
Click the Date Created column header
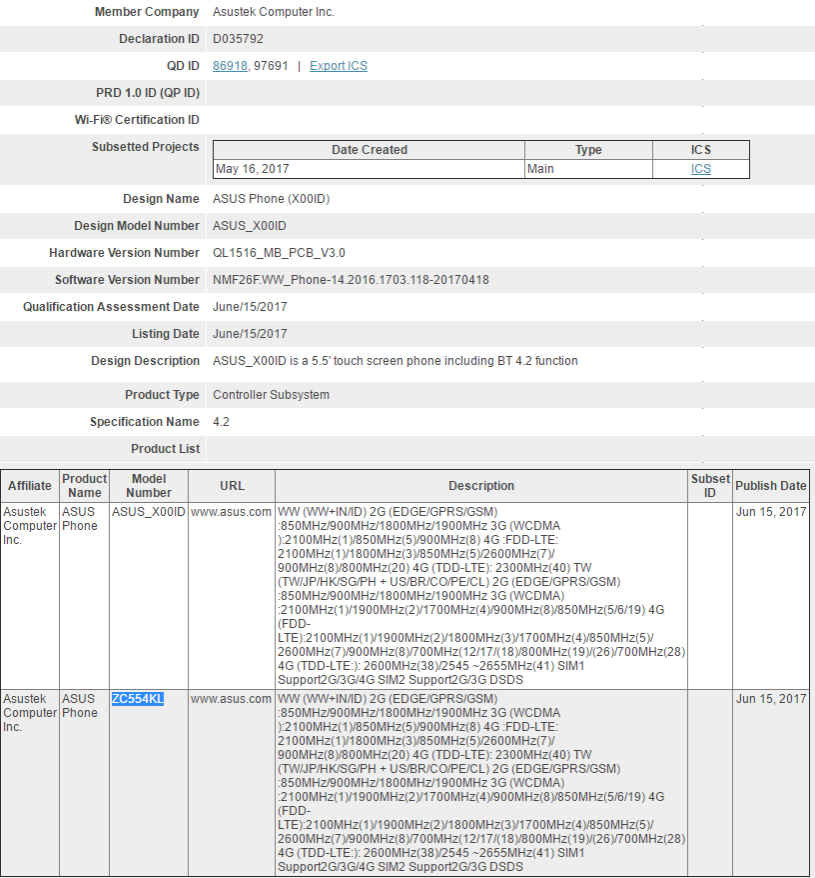click(369, 150)
